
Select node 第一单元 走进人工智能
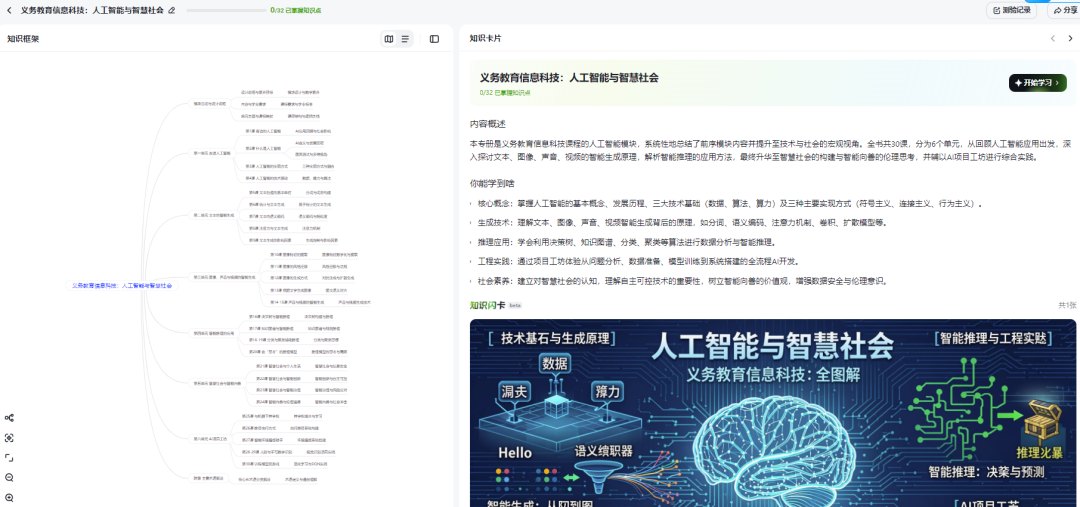pyautogui.click(x=211, y=153)
